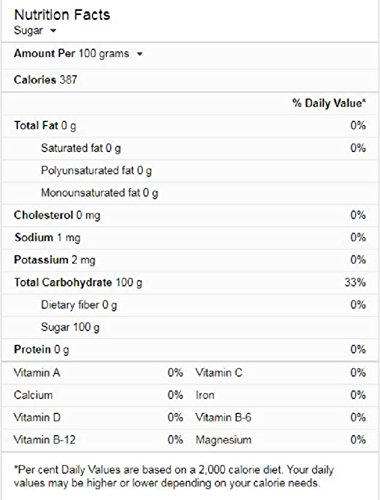
Task: Click the 33% daily value figure
Action: pos(355,283)
